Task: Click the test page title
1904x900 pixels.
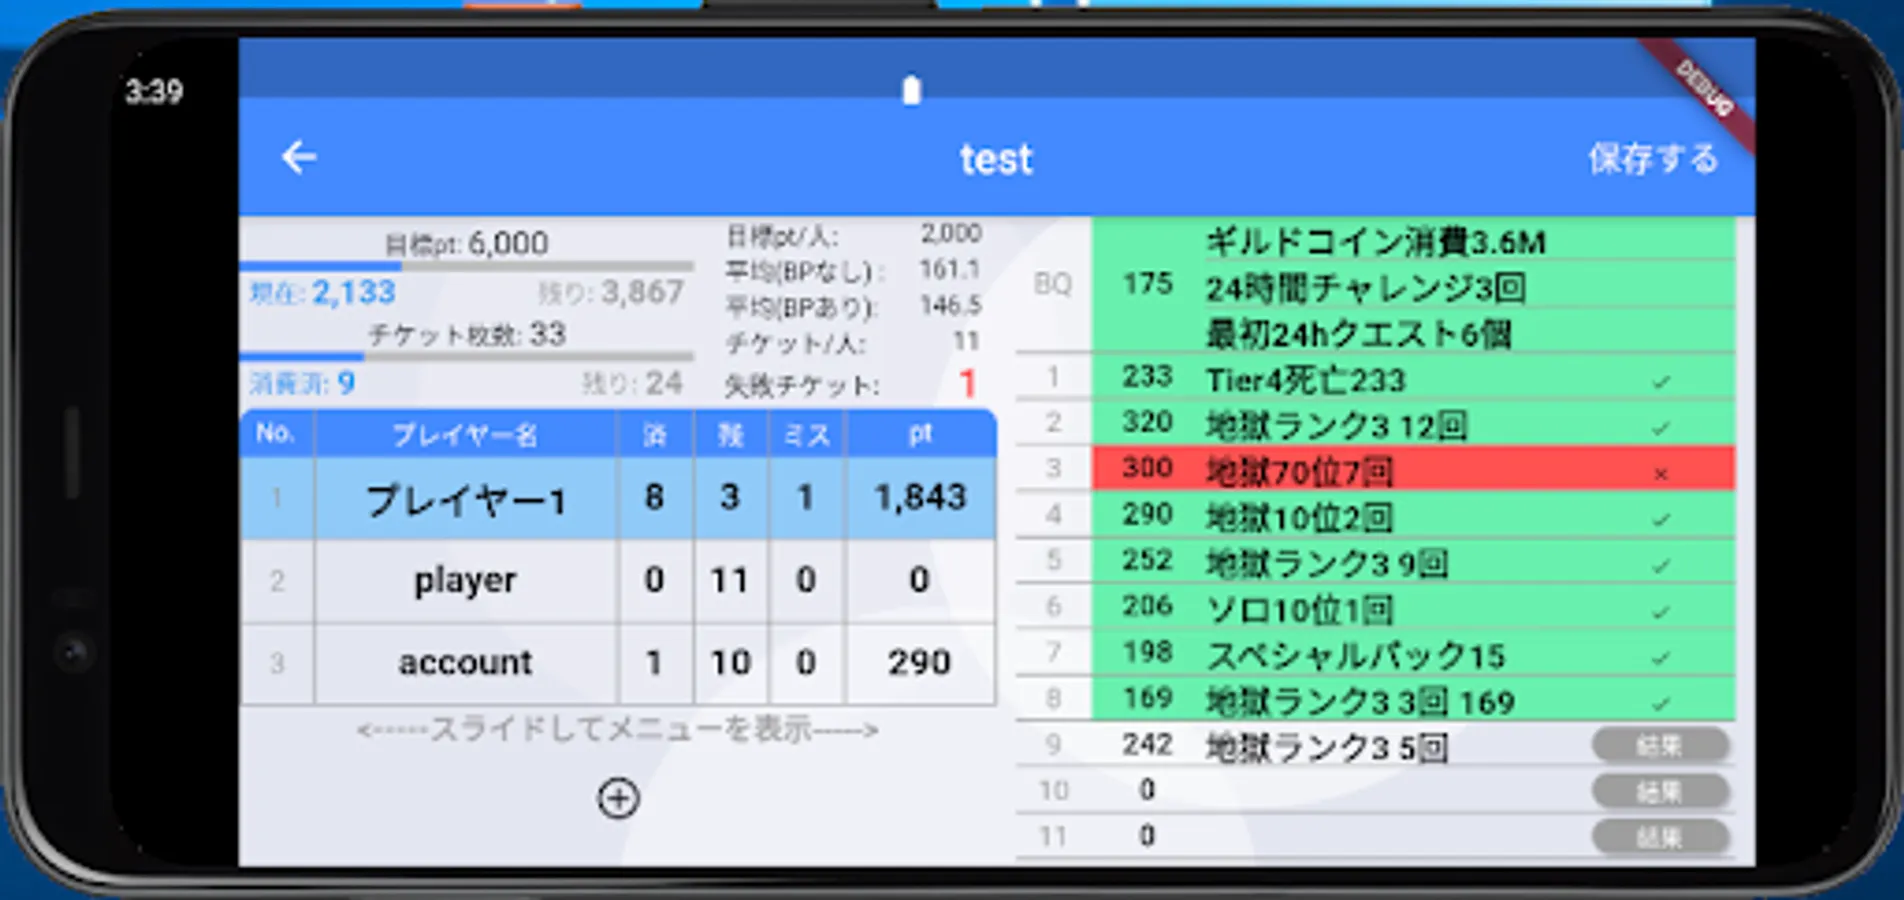Action: 996,159
